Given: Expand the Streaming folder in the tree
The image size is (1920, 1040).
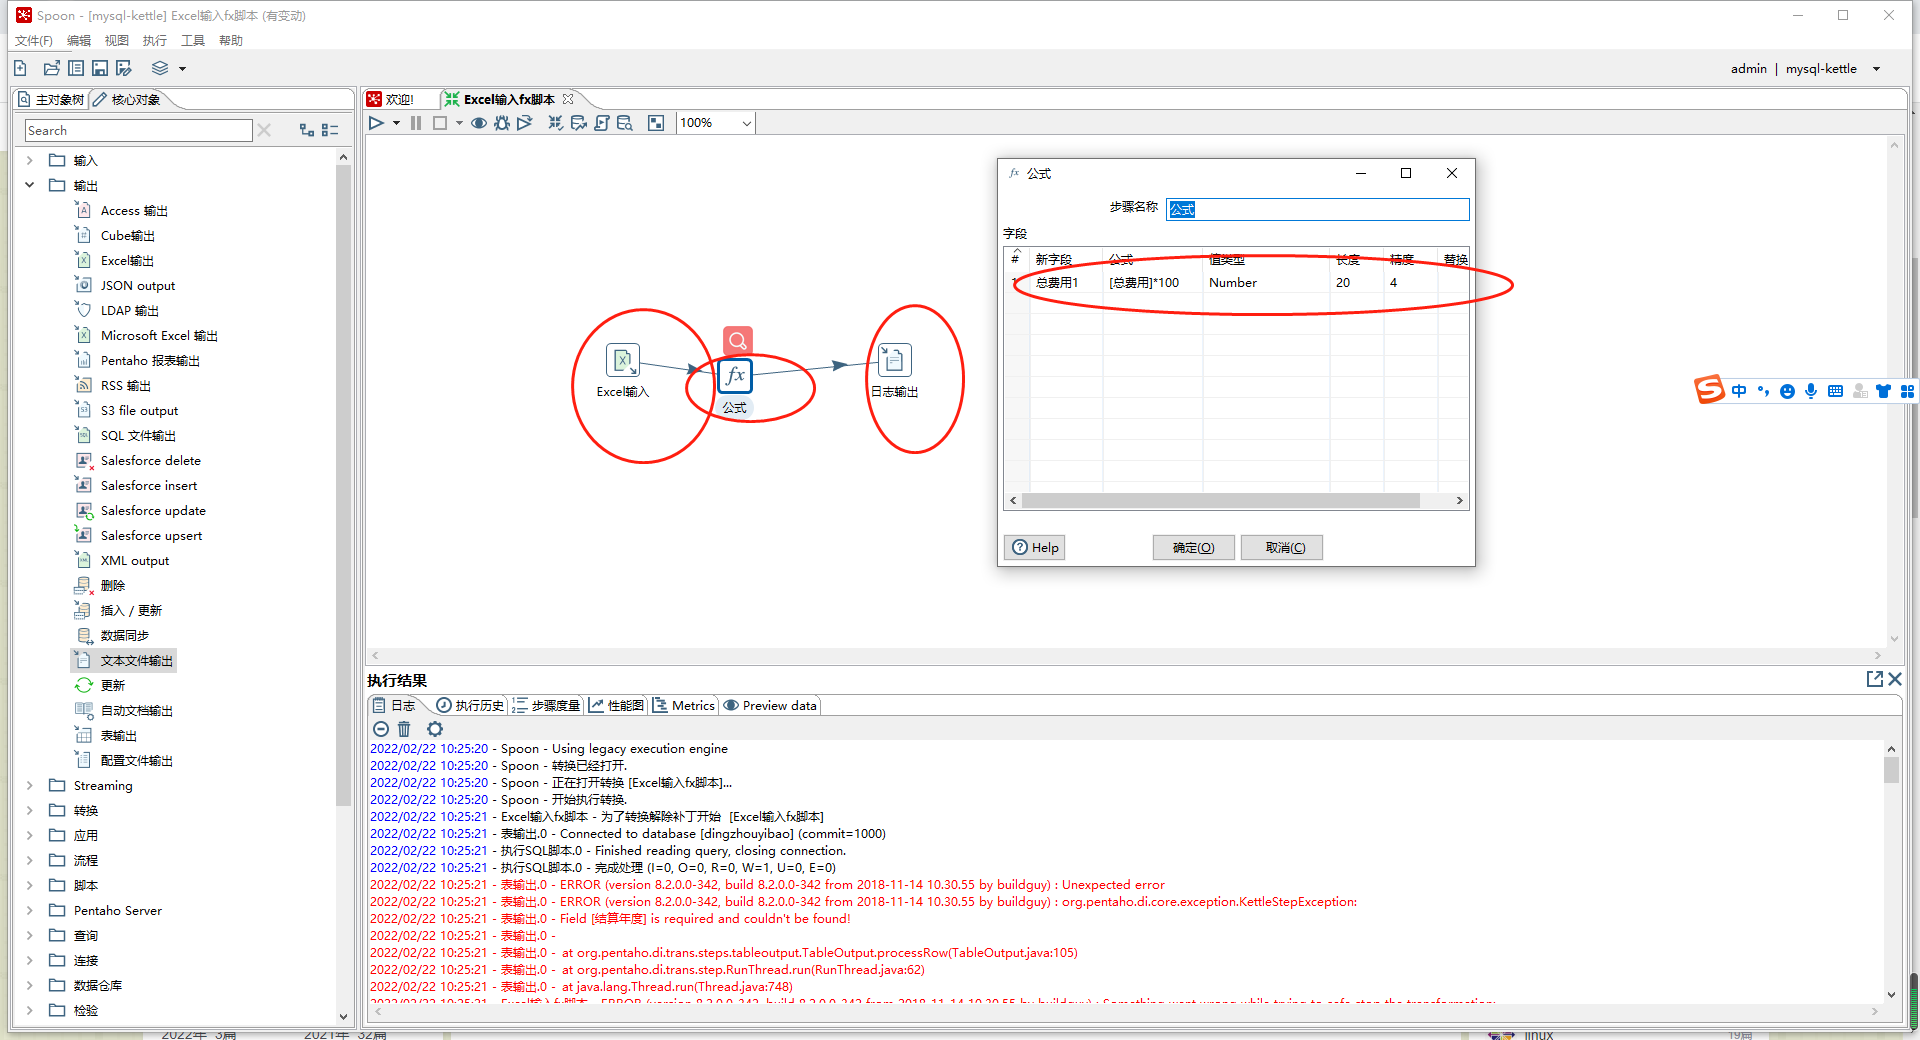Looking at the screenshot, I should click(x=30, y=785).
